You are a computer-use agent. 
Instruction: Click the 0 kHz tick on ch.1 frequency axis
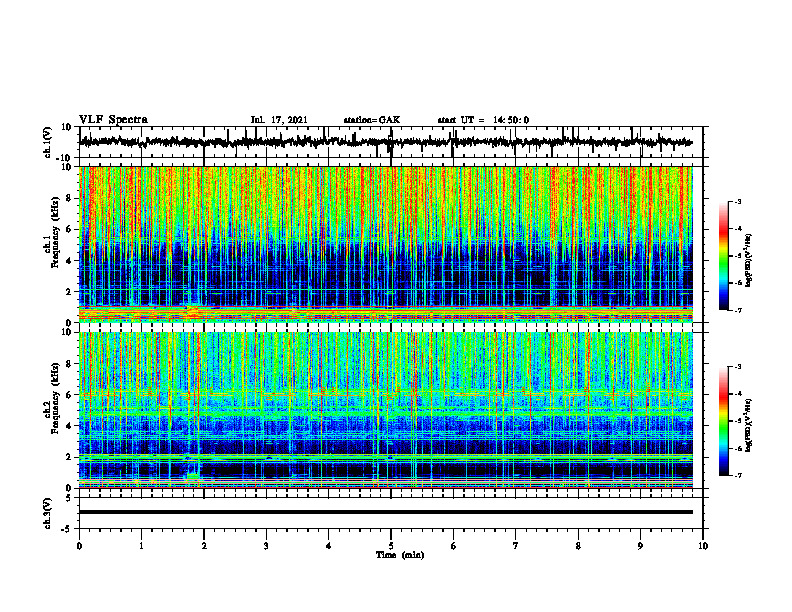click(x=69, y=323)
